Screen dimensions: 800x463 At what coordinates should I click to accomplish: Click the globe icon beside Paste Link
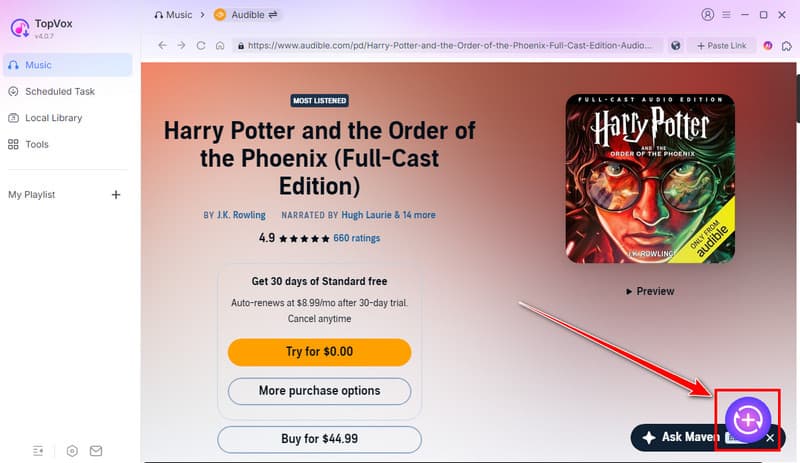tap(677, 45)
